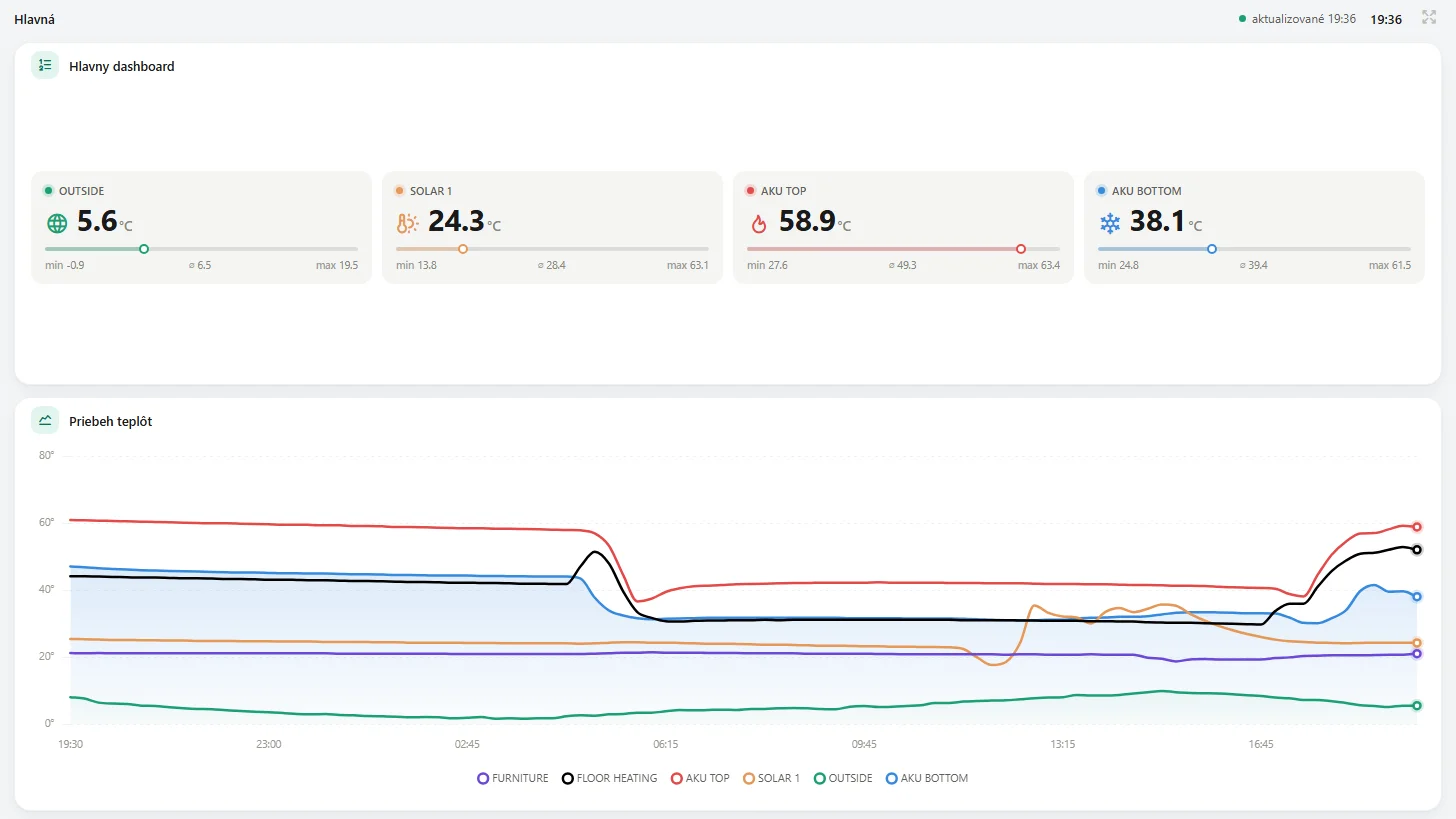
Task: Hide the SOLAR 1 legend series
Action: coord(771,778)
